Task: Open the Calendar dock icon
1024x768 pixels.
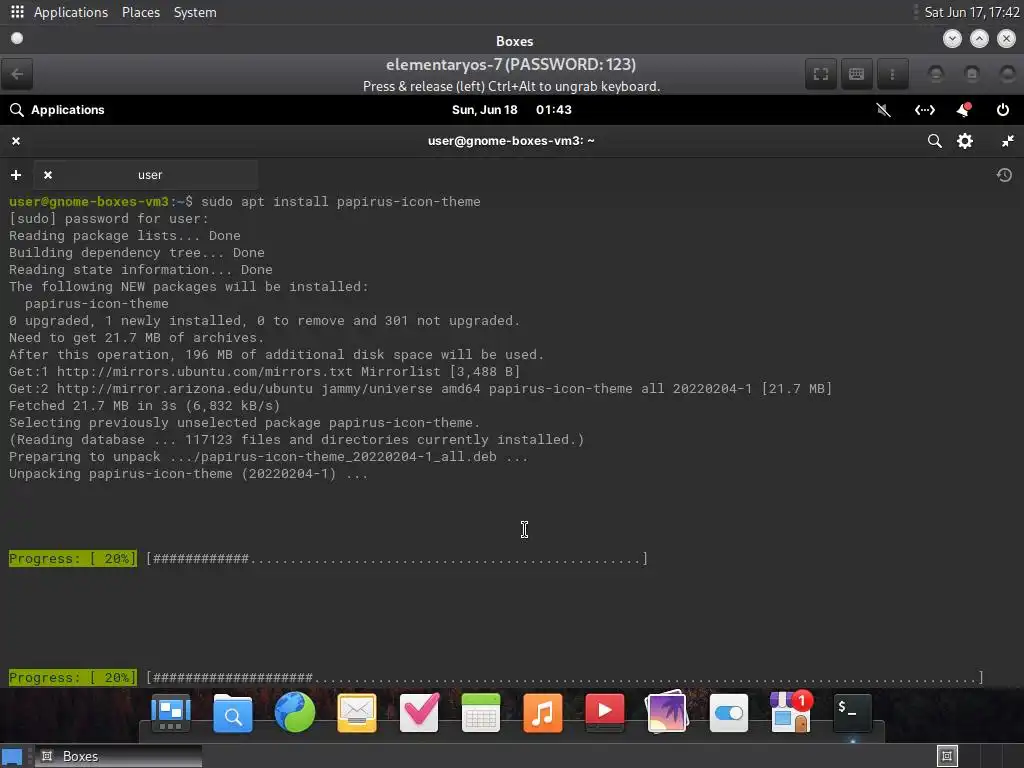Action: (x=481, y=712)
